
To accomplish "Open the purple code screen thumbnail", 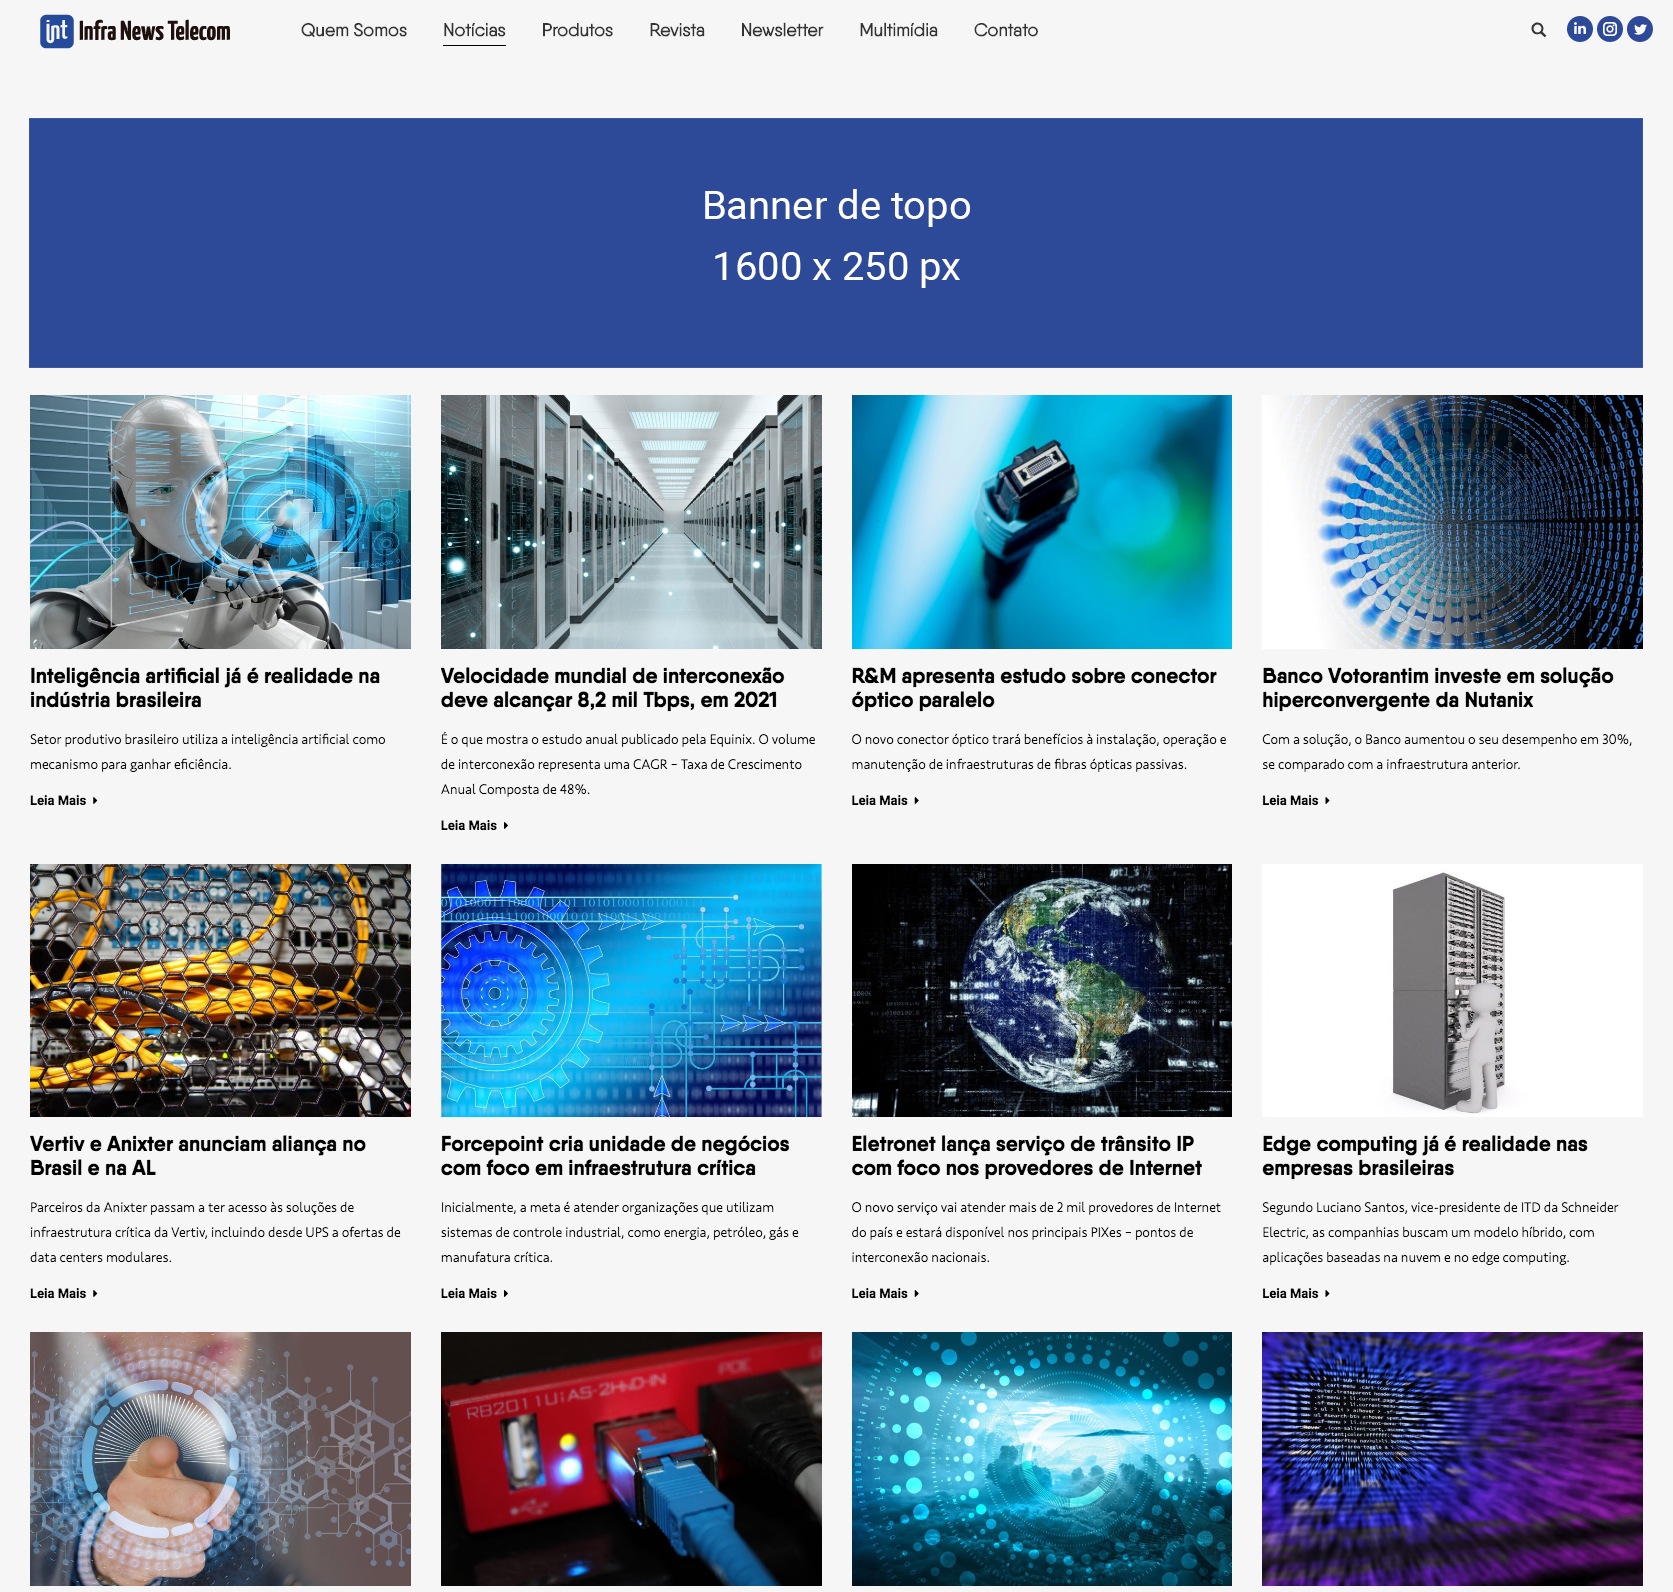I will [1452, 1459].
